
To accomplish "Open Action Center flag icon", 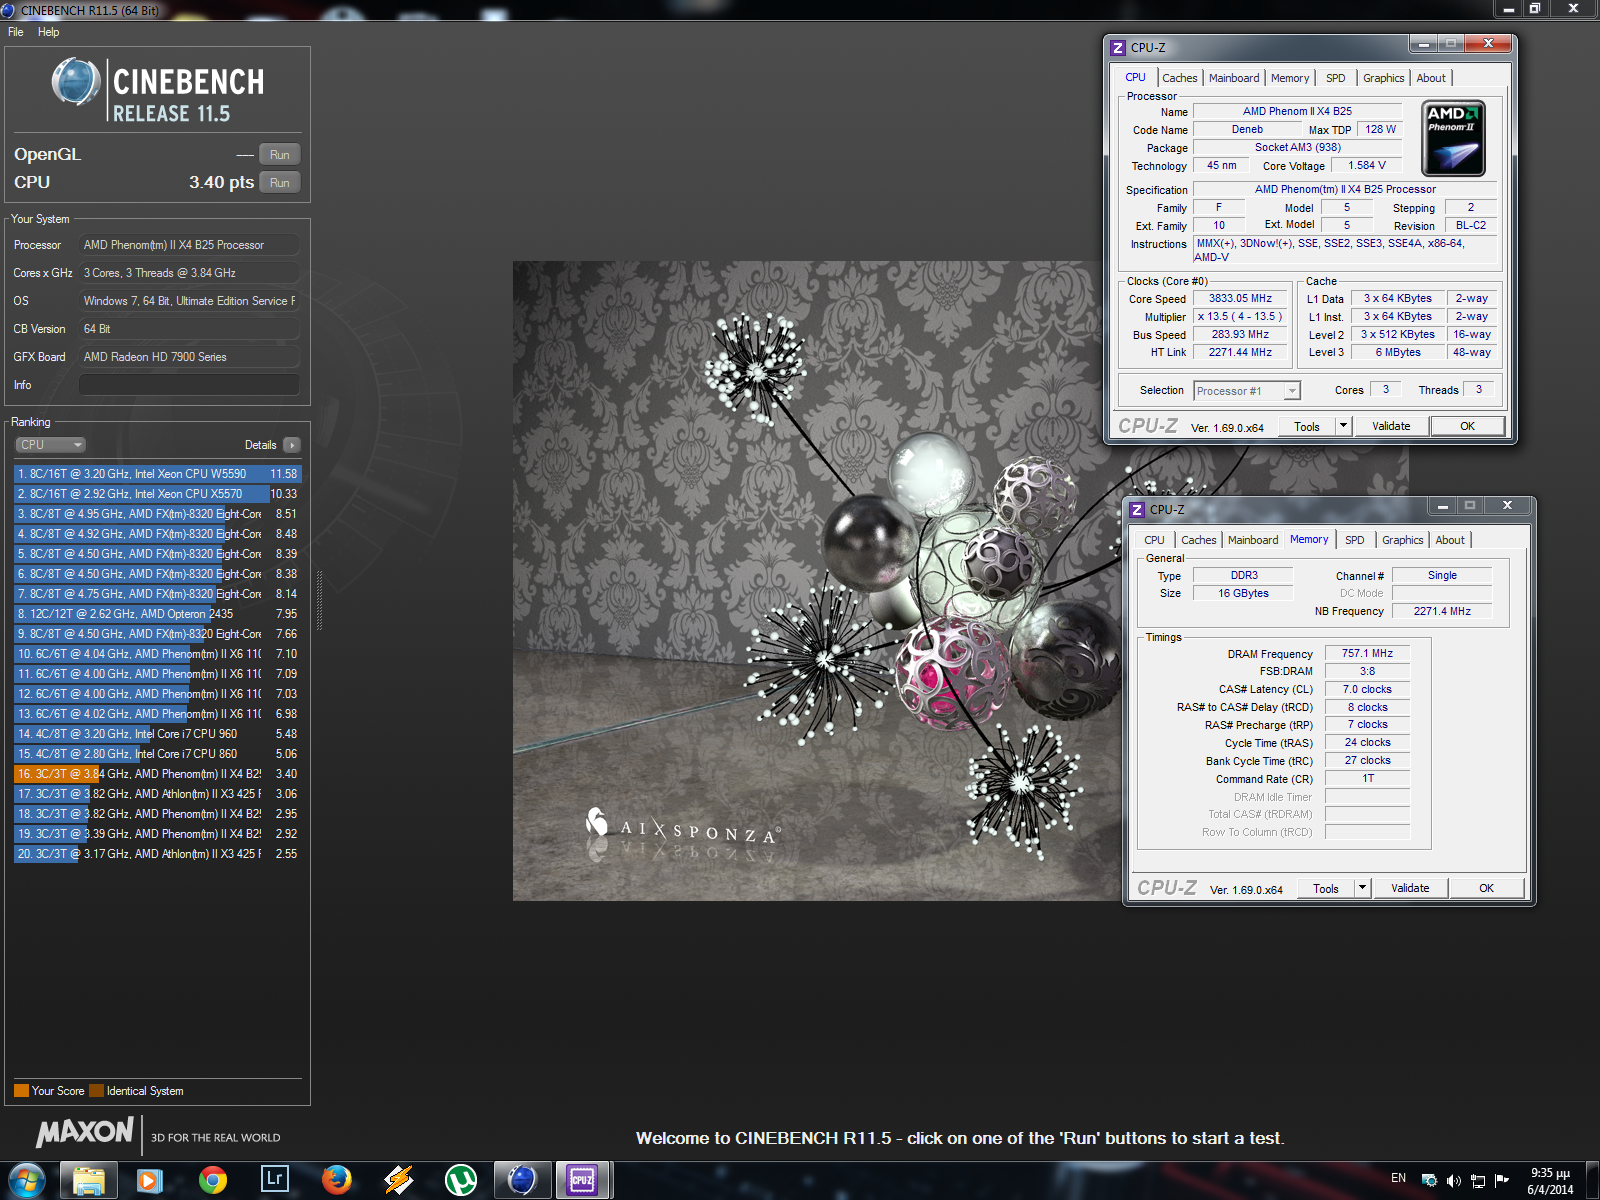I will pyautogui.click(x=1501, y=1180).
